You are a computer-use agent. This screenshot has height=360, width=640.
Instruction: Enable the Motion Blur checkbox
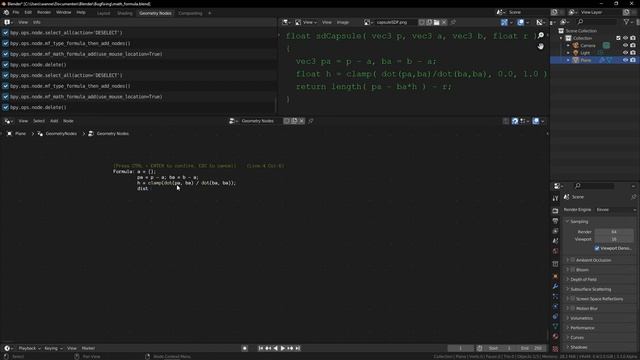point(573,309)
